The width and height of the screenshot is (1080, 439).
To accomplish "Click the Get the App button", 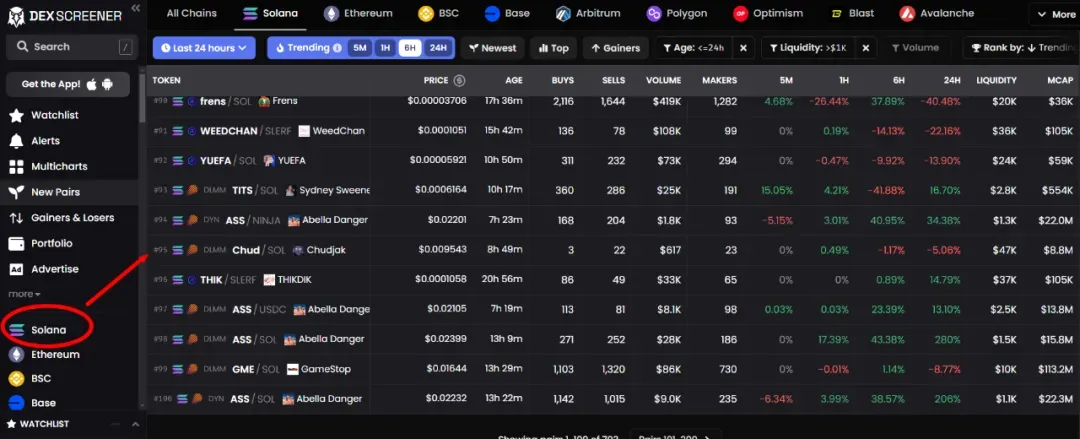I will [68, 84].
